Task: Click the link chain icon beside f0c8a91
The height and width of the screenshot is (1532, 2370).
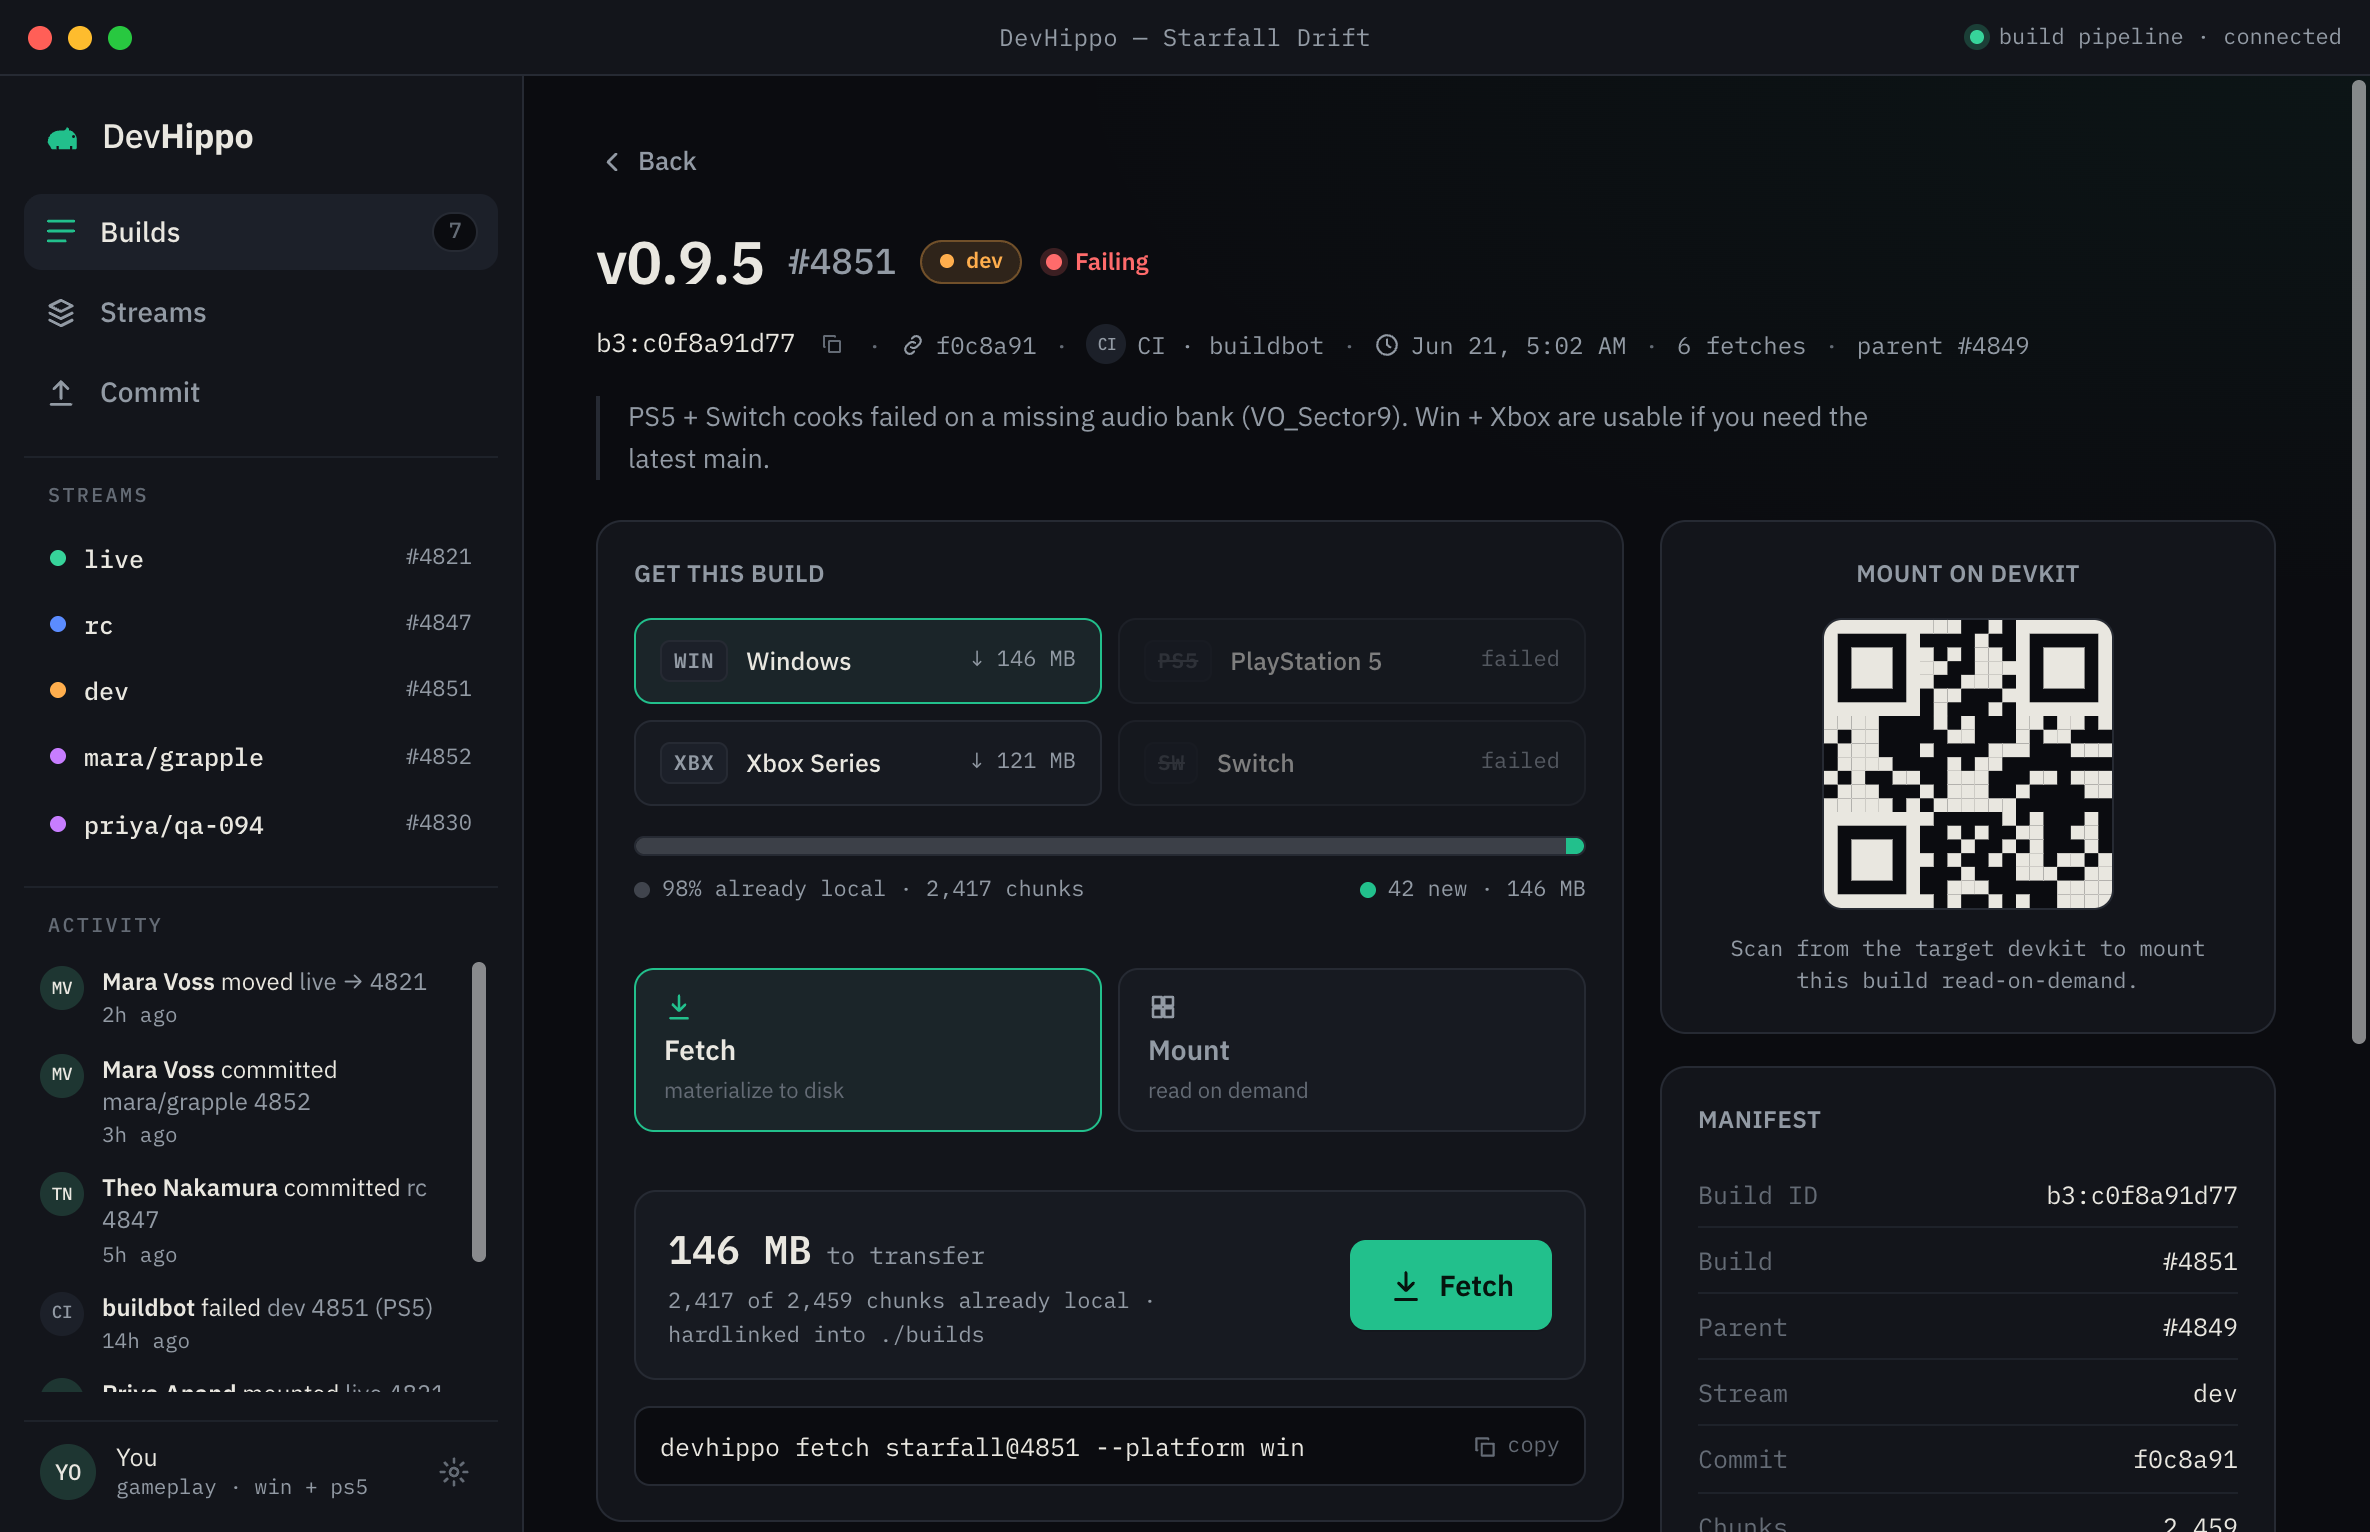Action: (x=912, y=346)
